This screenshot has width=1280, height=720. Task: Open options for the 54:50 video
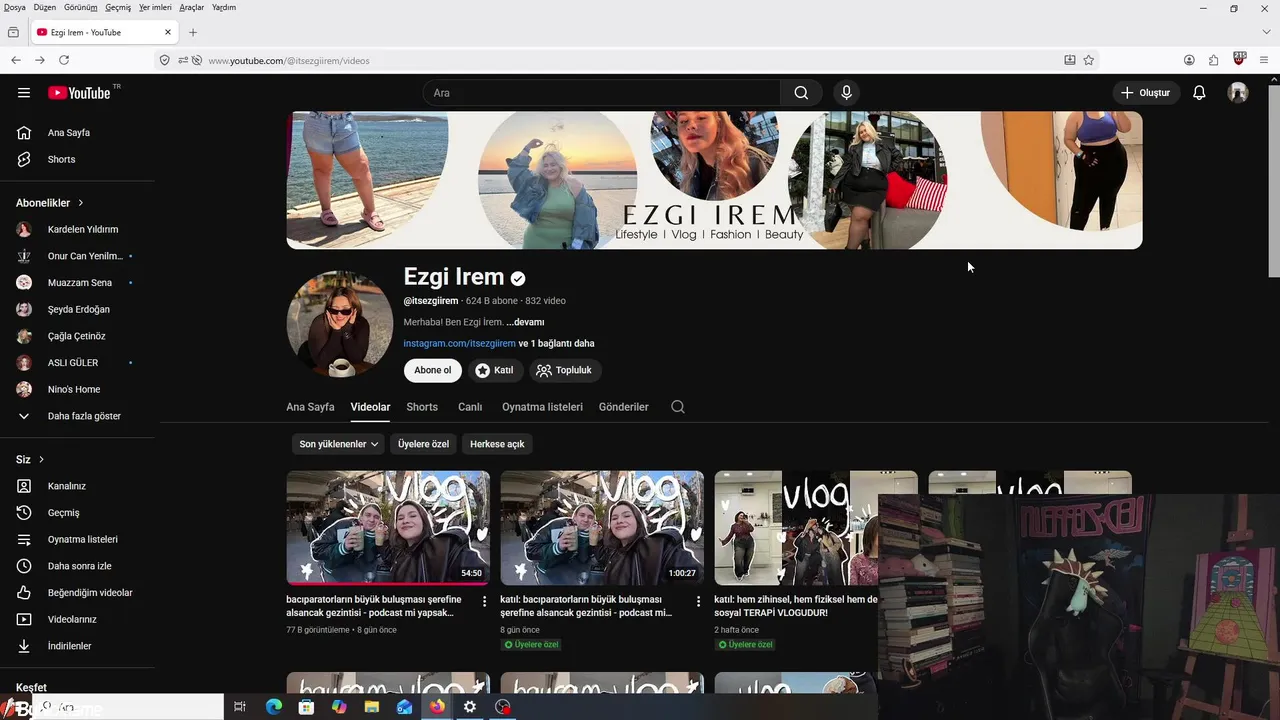tap(485, 601)
